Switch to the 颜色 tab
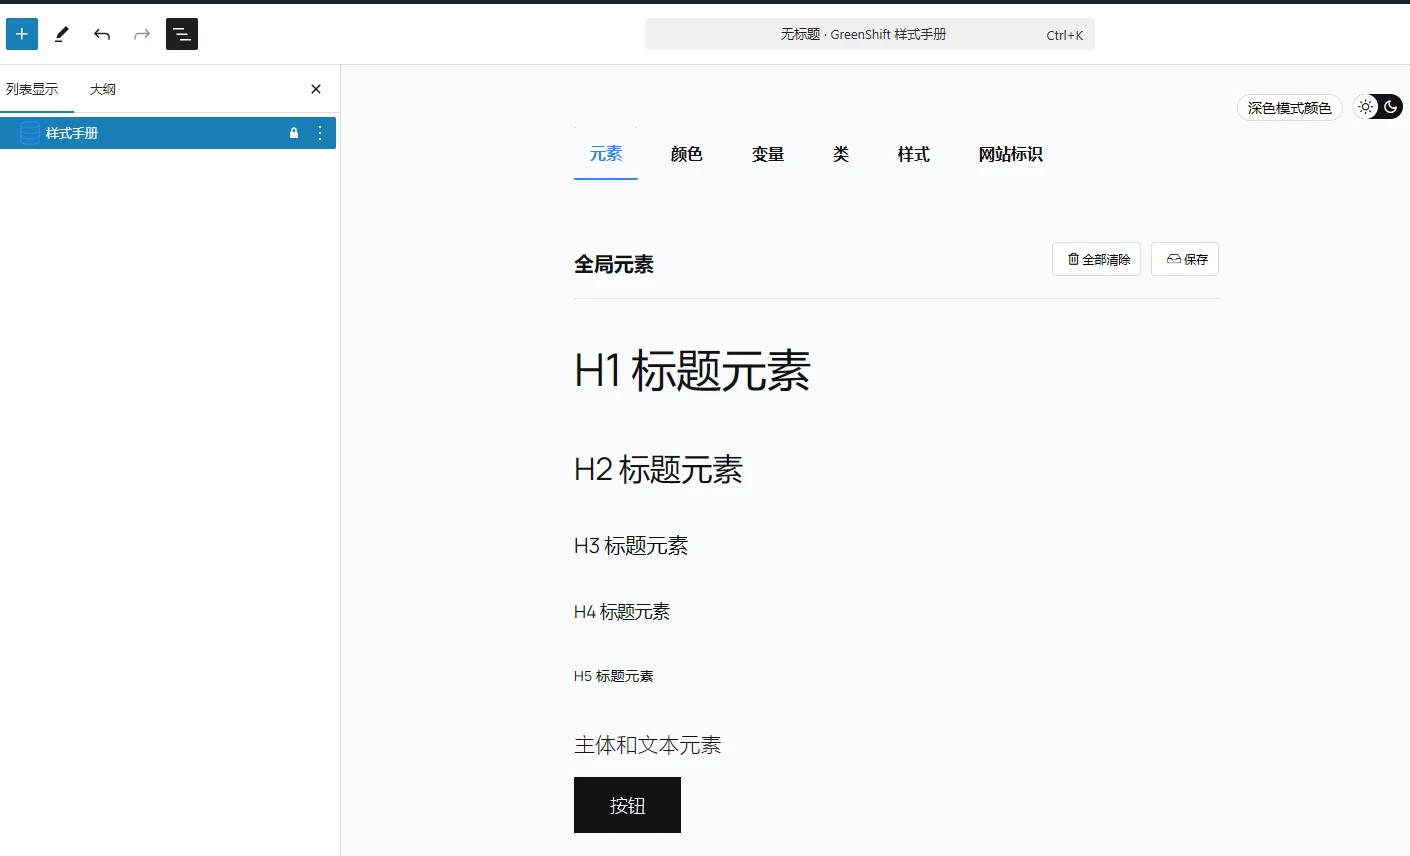 (x=686, y=154)
